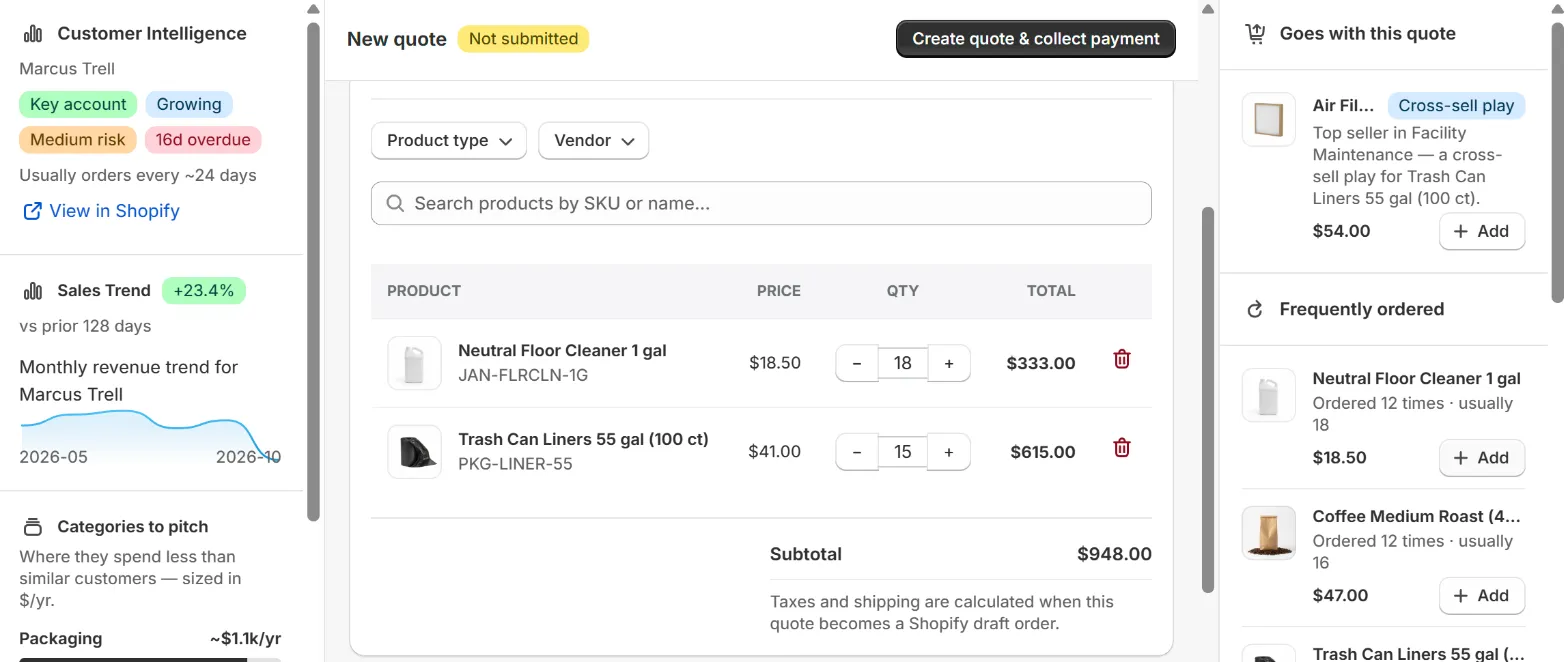Screen dimensions: 1568x662
Task: Click the 16d overdue tag
Action: 203,140
